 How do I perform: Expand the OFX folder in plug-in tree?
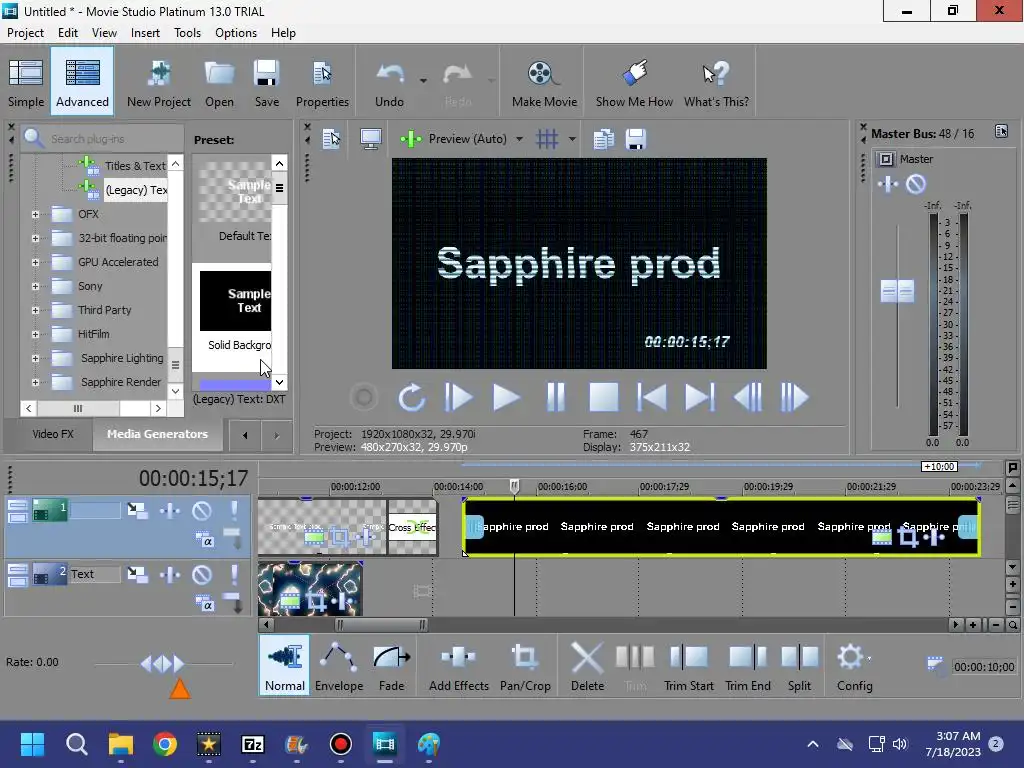click(35, 214)
